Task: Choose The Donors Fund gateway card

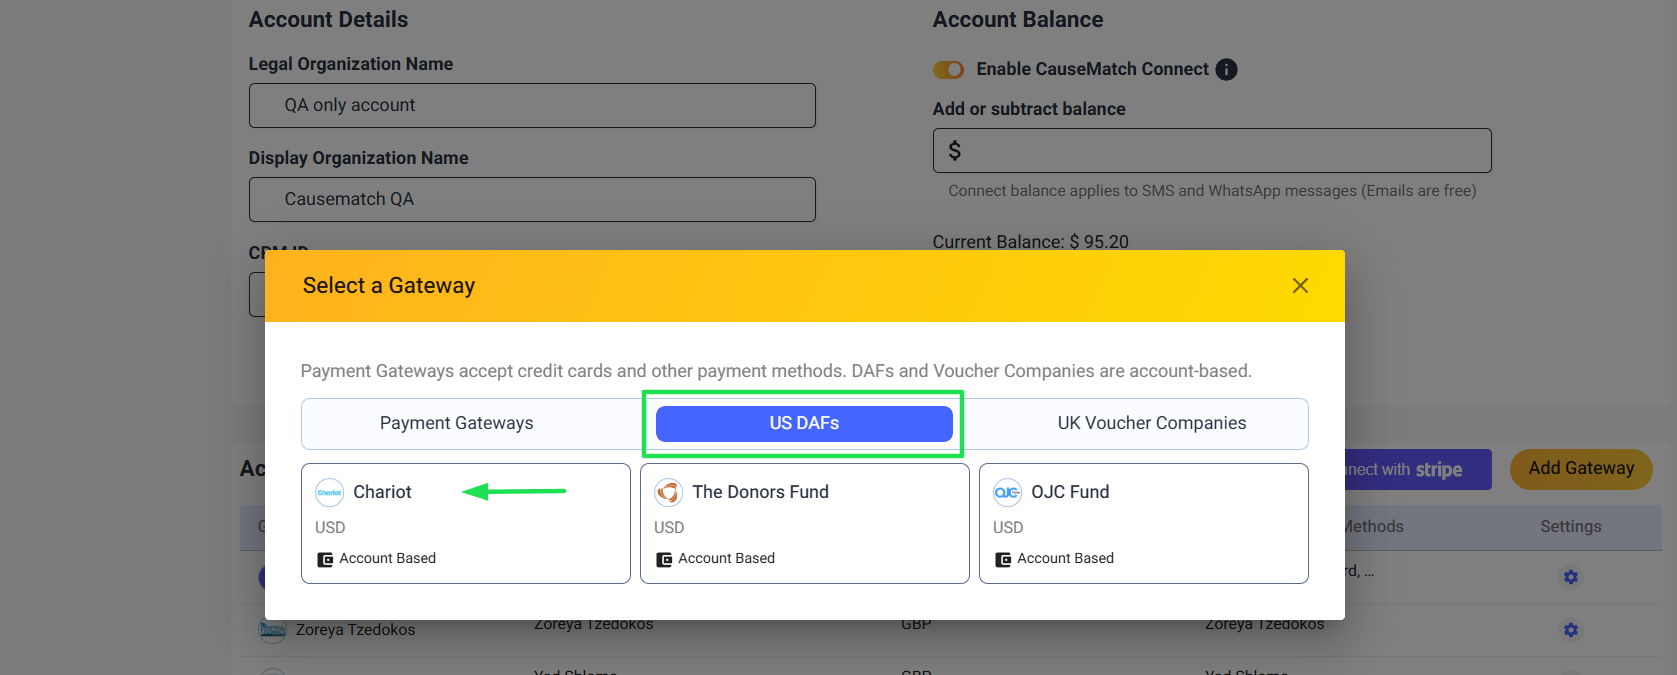Action: tap(805, 523)
